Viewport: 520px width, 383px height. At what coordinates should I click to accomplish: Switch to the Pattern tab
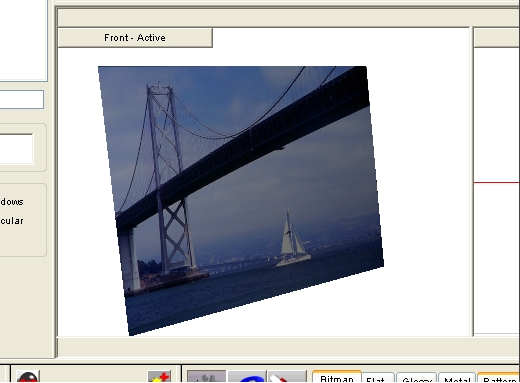tap(499, 378)
